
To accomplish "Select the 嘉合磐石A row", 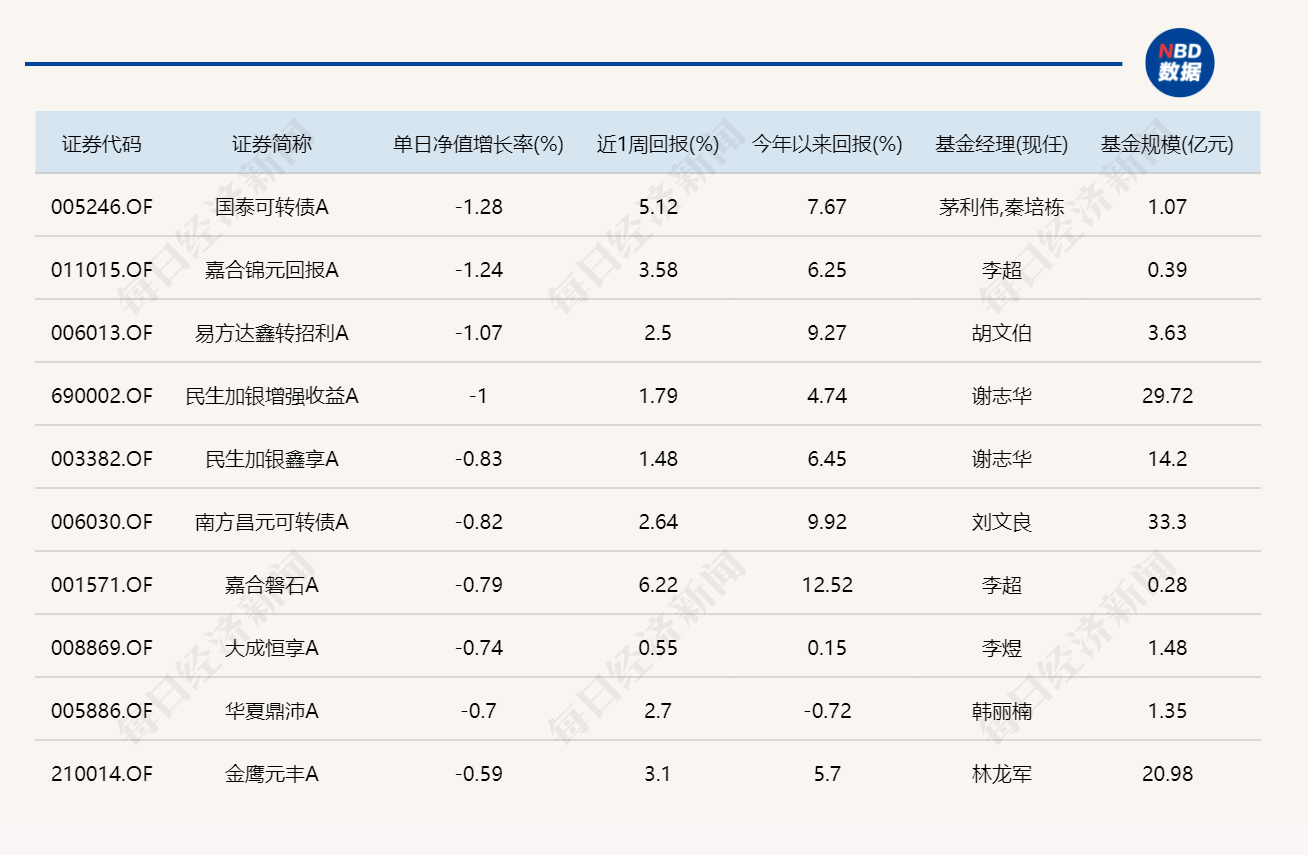I will tap(272, 585).
